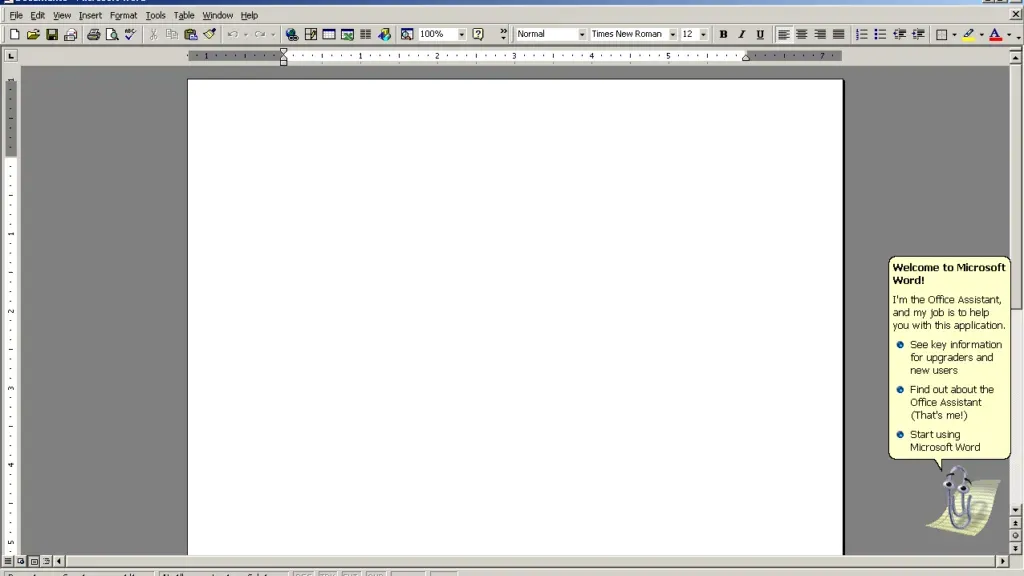
Task: Click the E-mail envelope toolbar icon
Action: click(71, 35)
